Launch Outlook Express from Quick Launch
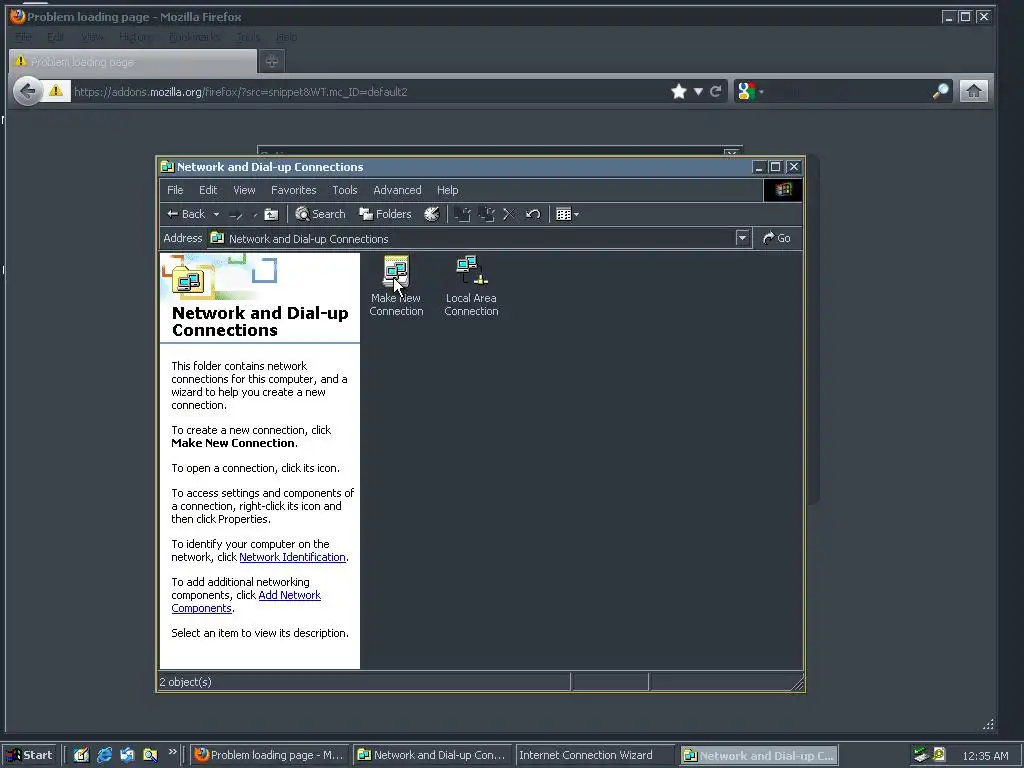The image size is (1024, 768). pos(127,755)
